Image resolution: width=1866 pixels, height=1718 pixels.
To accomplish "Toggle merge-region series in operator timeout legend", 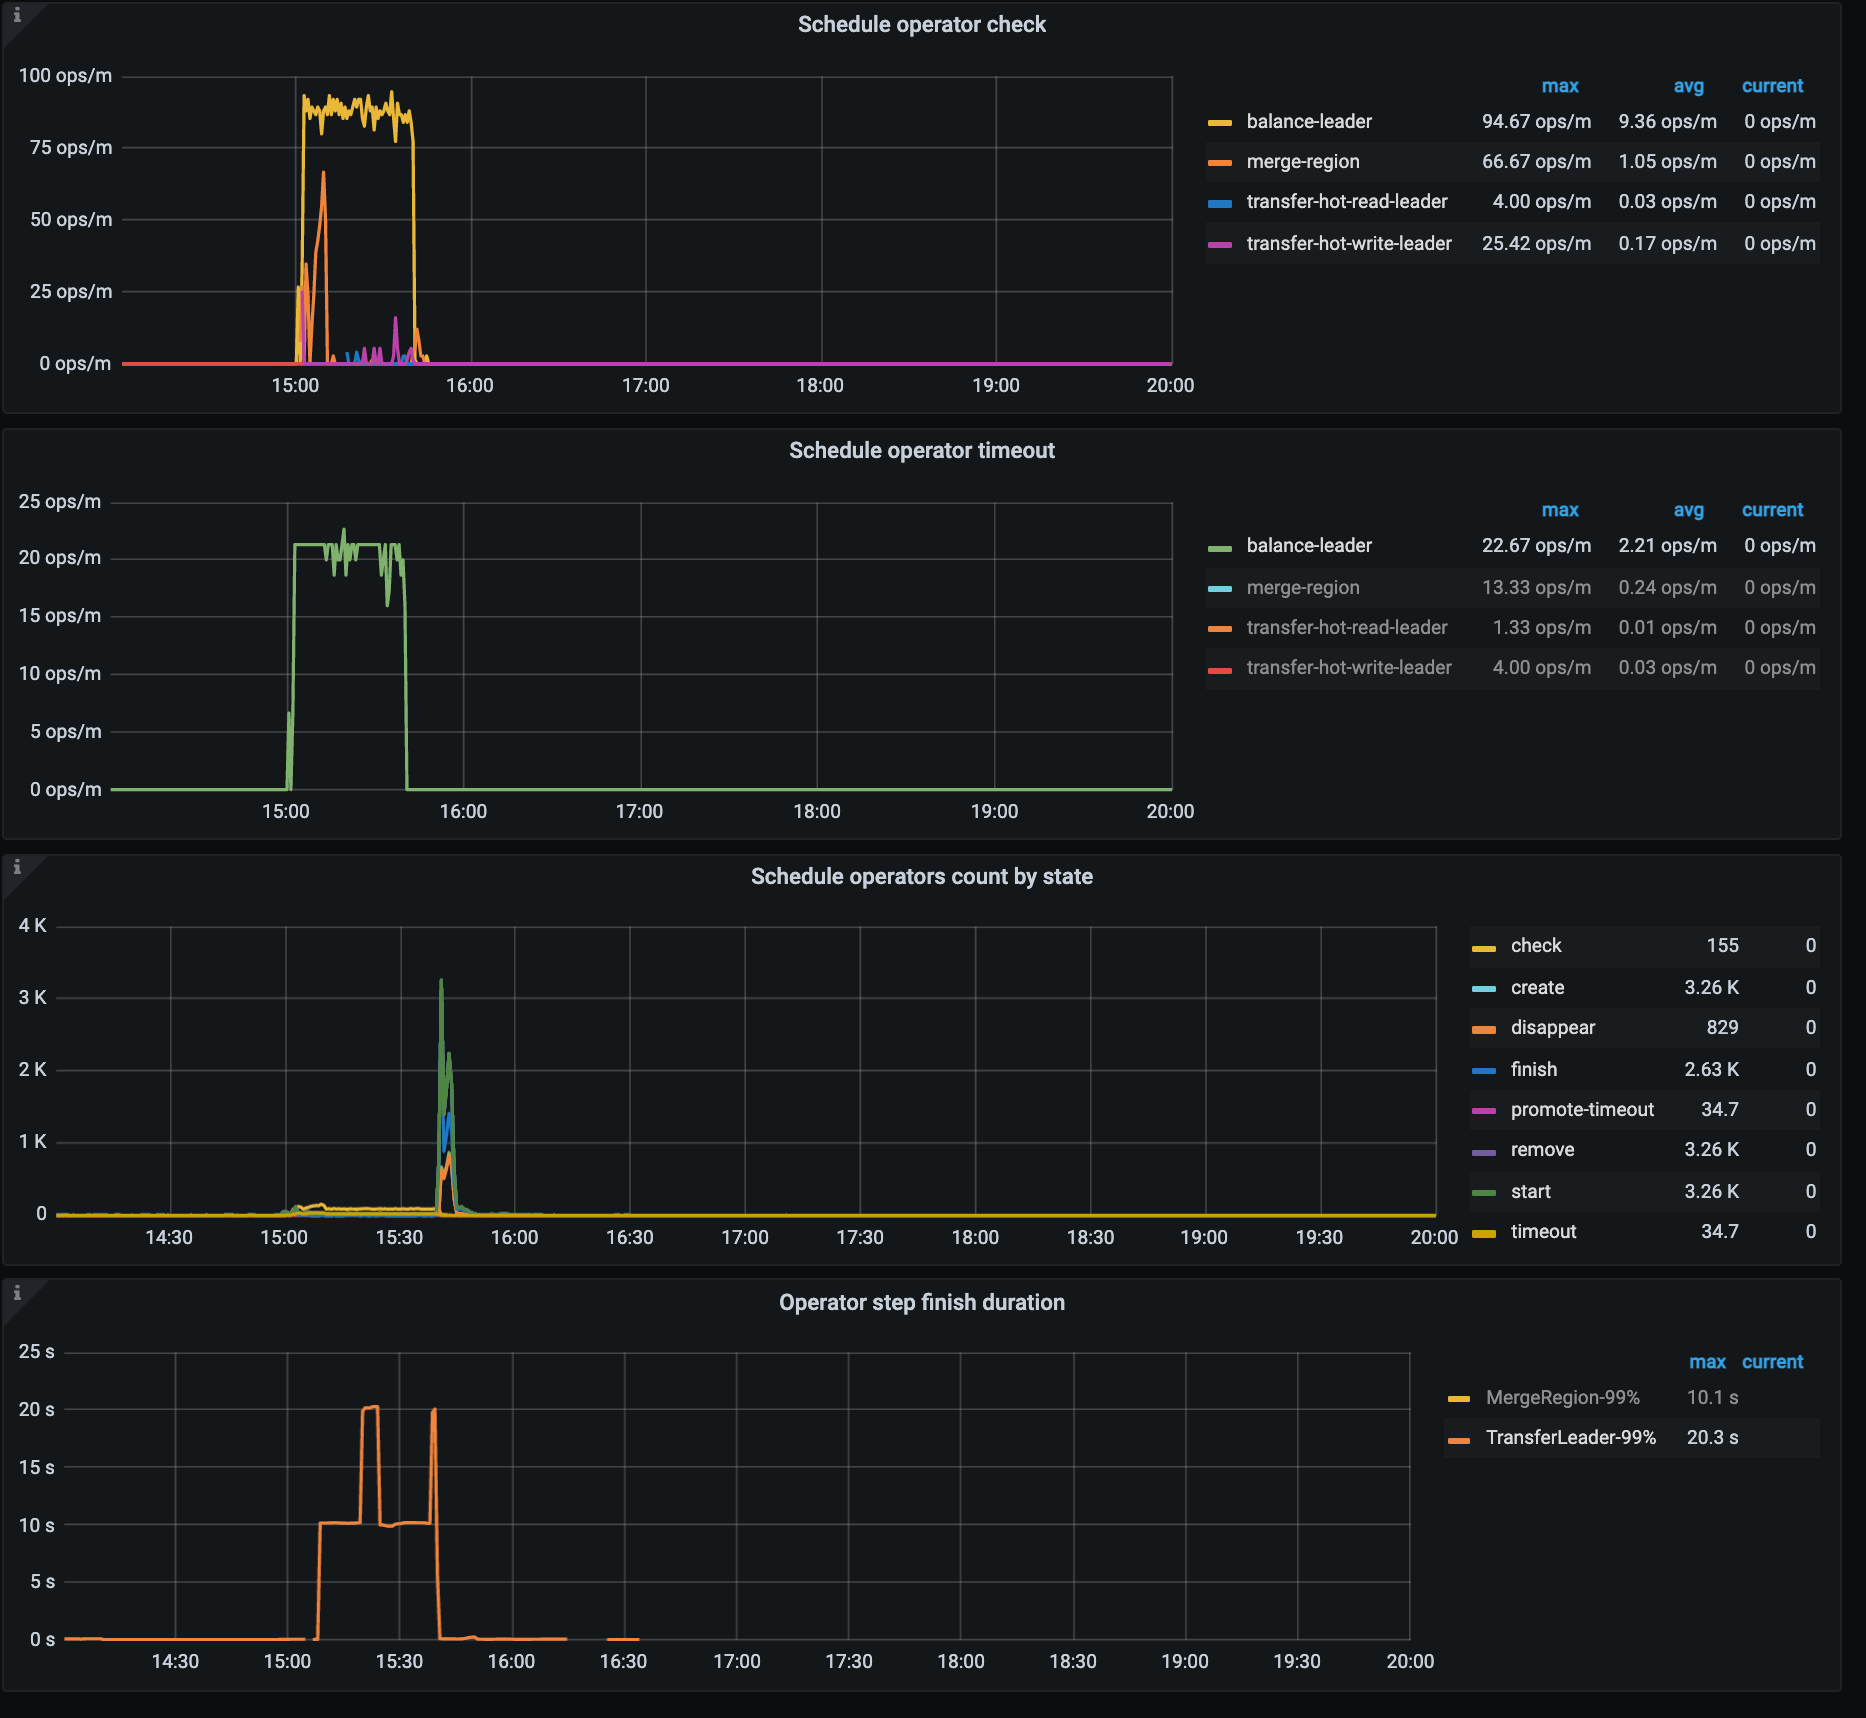I will (x=1303, y=588).
